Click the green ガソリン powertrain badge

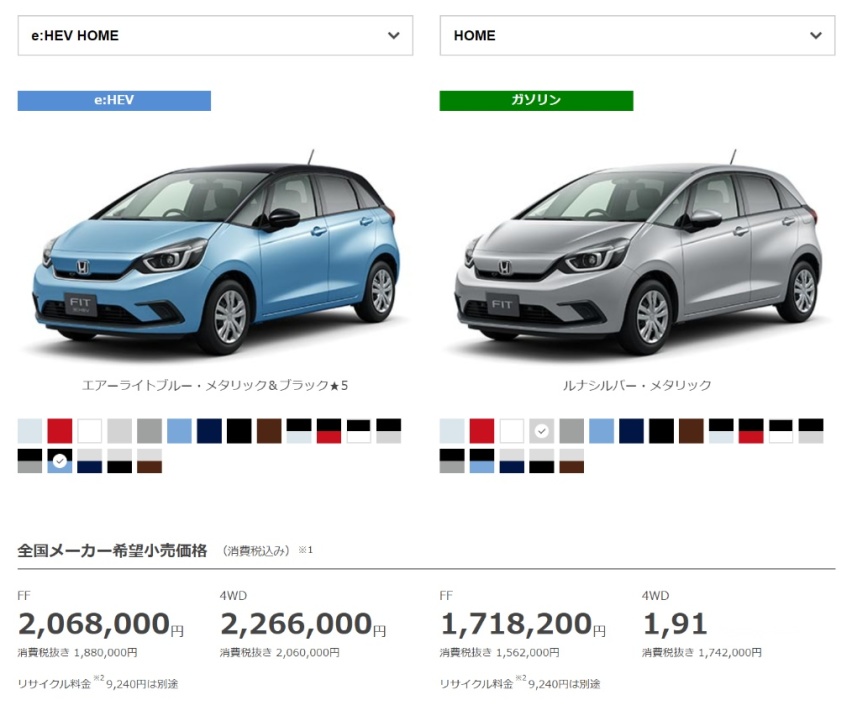click(536, 101)
